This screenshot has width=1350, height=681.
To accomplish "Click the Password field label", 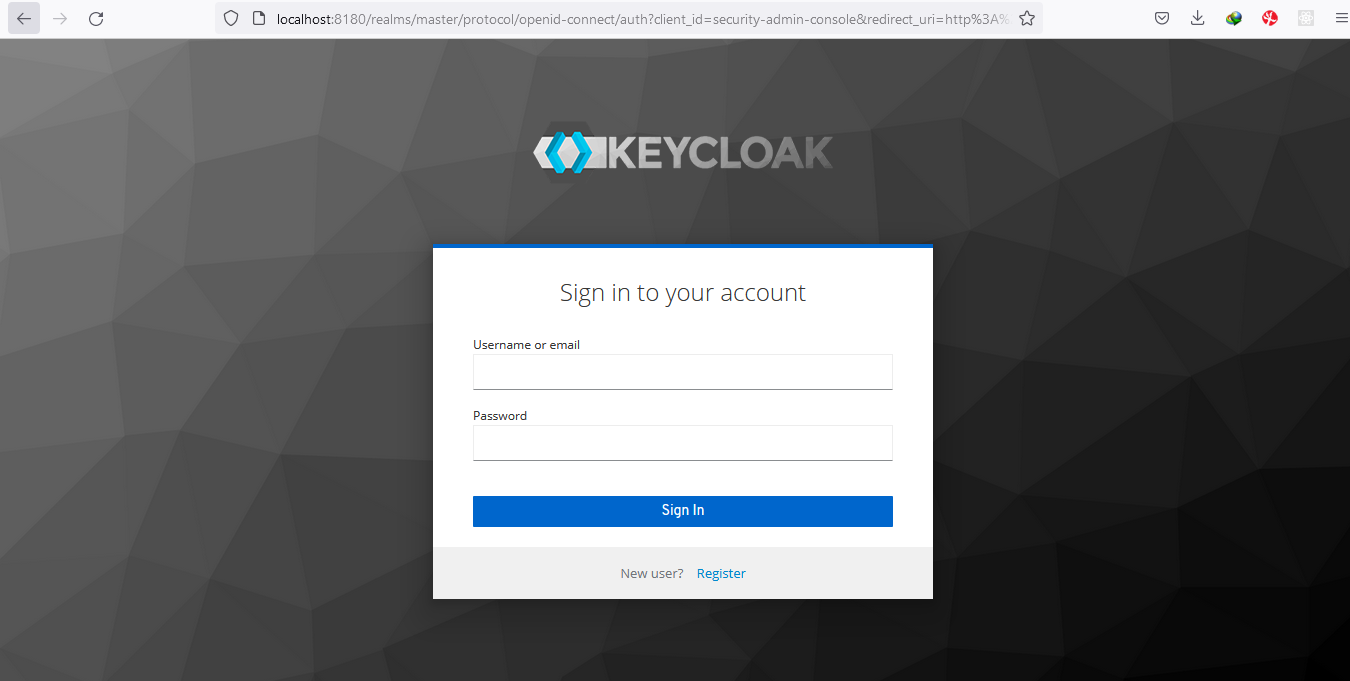I will tap(500, 416).
